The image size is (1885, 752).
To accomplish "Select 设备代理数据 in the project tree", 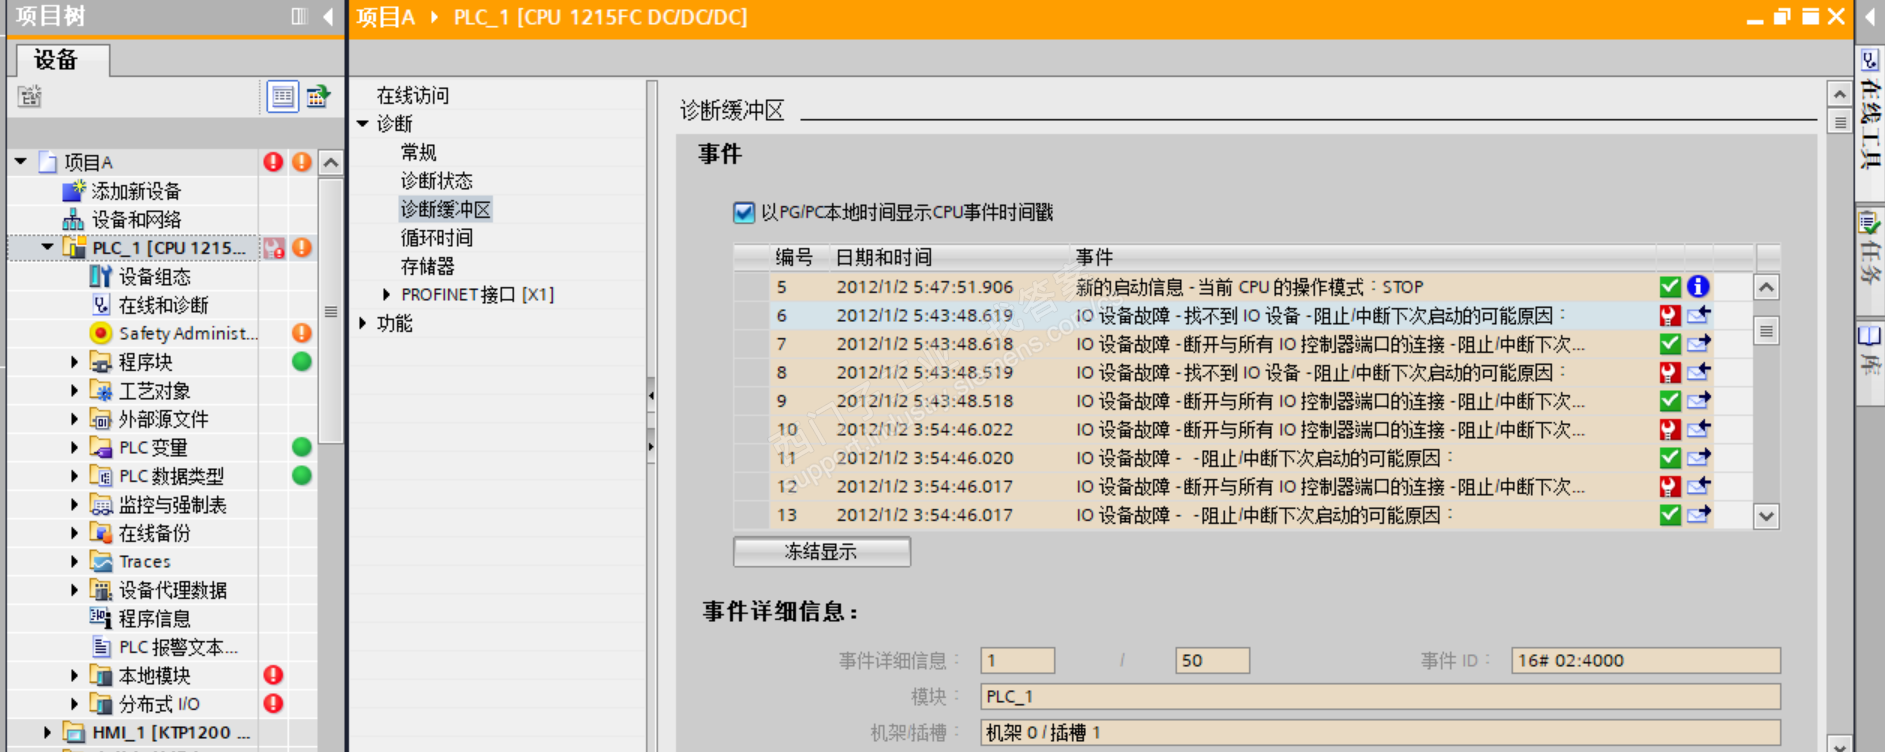I will tap(173, 590).
